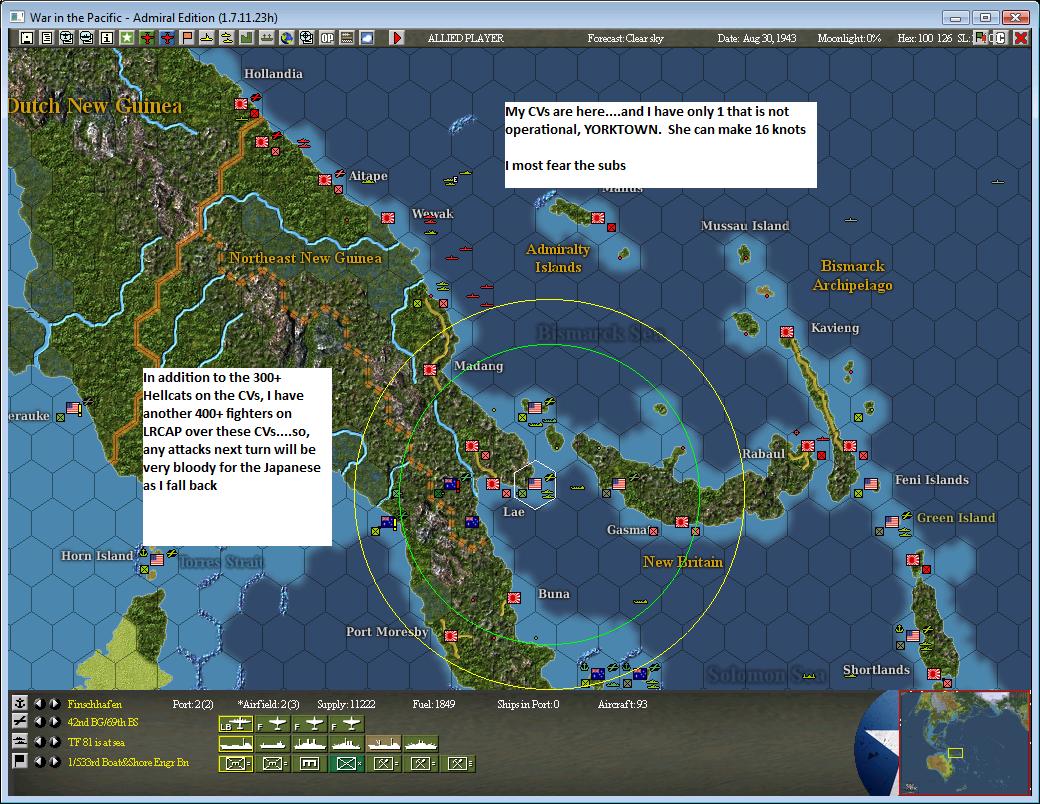This screenshot has height=804, width=1040.
Task: Click the striped lines icon beside OP
Action: (347, 38)
